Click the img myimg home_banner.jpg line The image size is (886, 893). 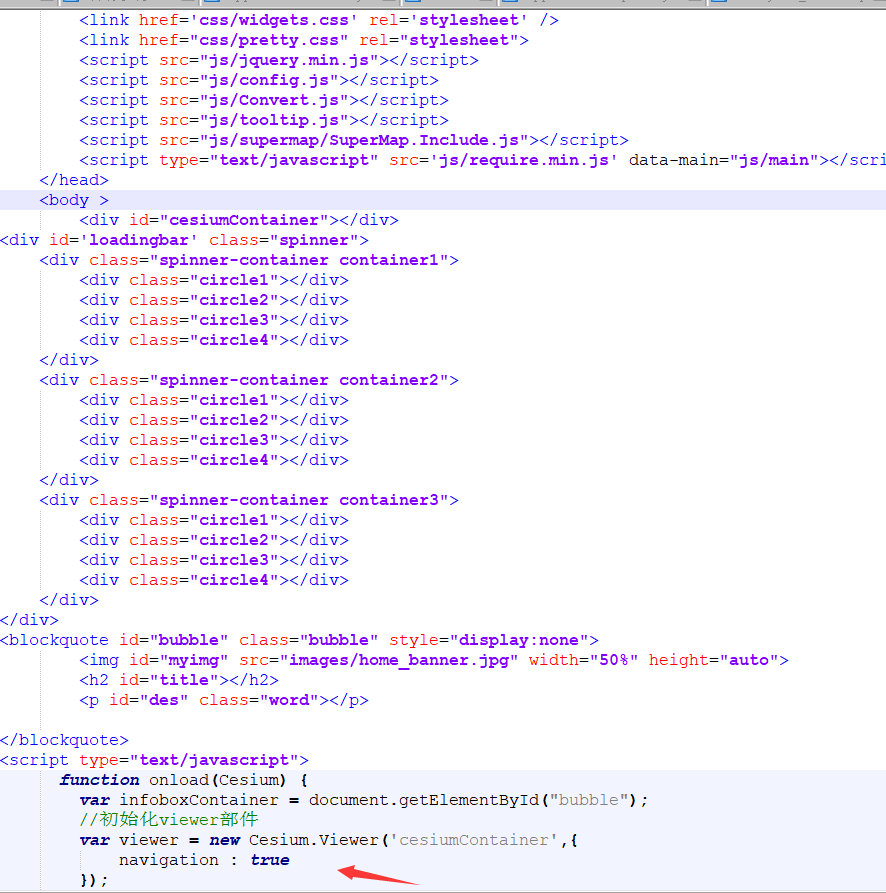click(x=434, y=660)
